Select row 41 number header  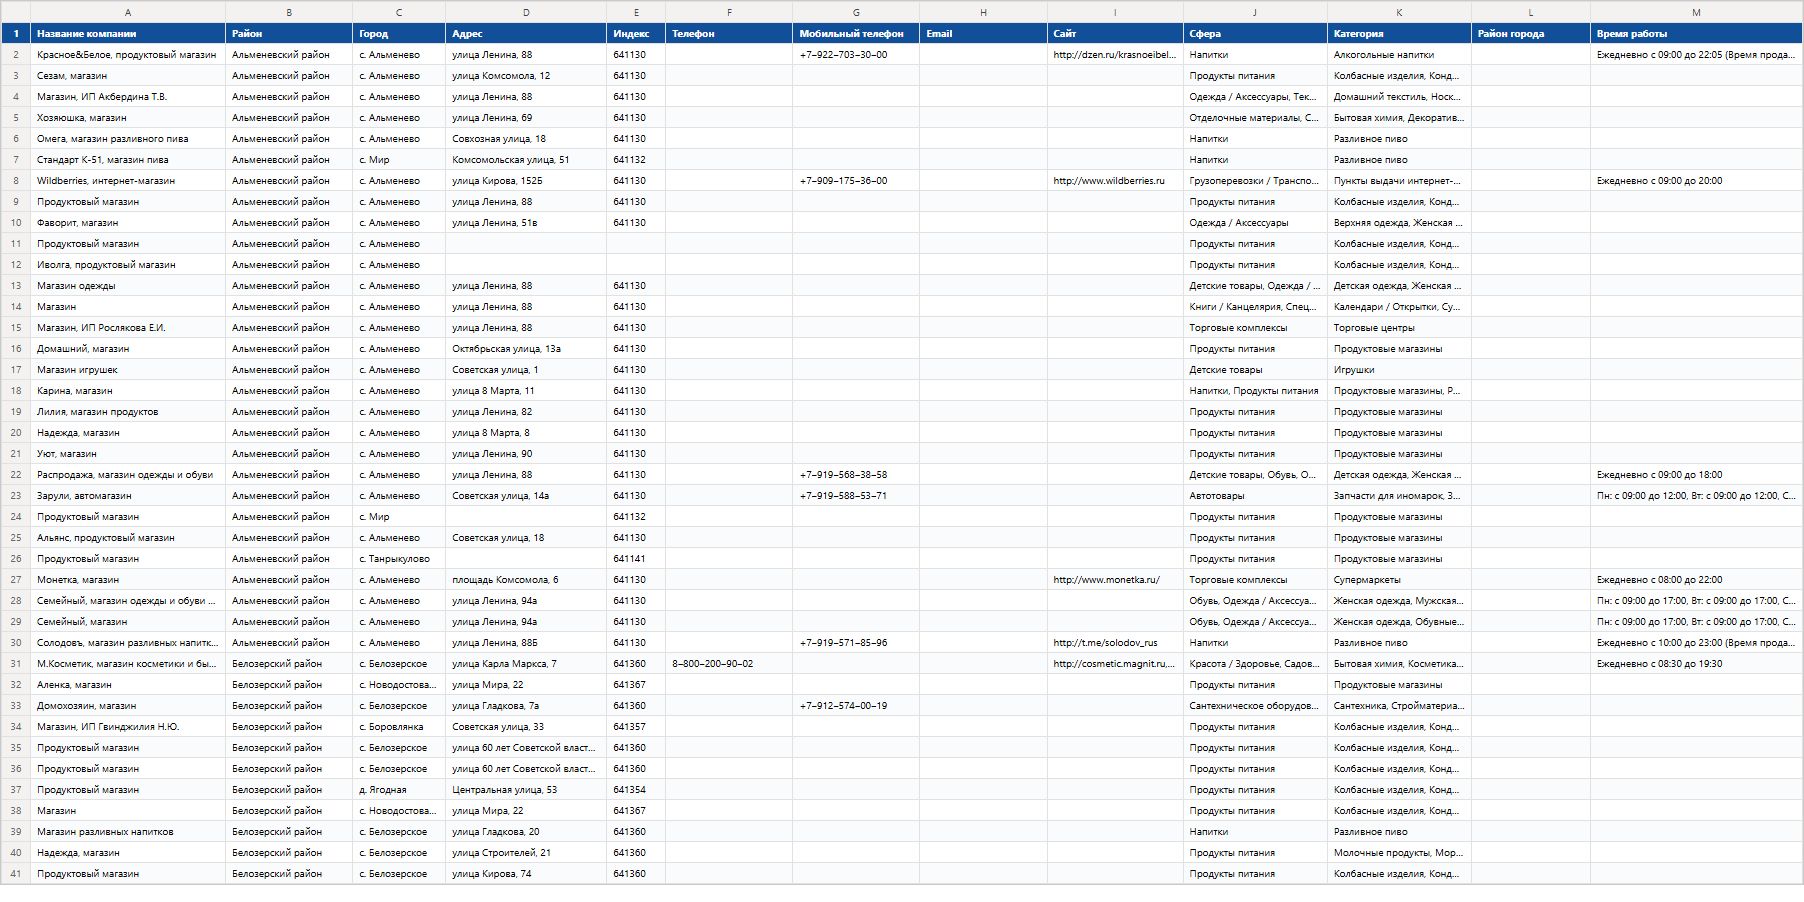pos(15,874)
